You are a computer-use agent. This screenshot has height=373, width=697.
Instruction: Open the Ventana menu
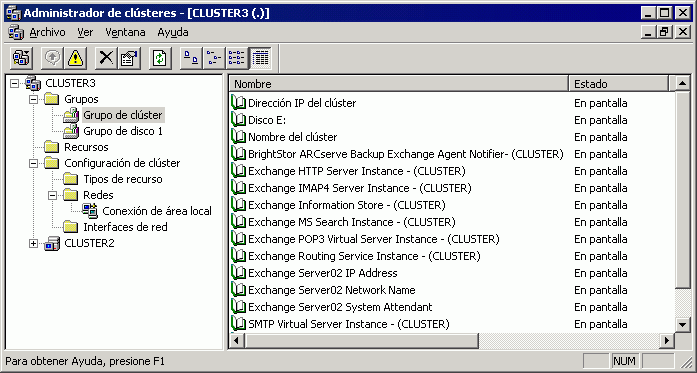125,32
